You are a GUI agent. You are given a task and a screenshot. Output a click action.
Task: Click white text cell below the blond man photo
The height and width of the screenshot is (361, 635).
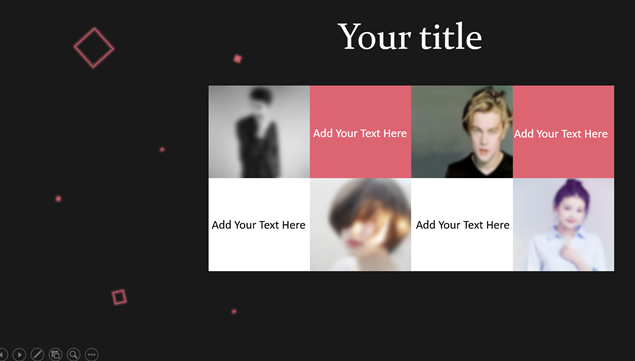click(462, 224)
